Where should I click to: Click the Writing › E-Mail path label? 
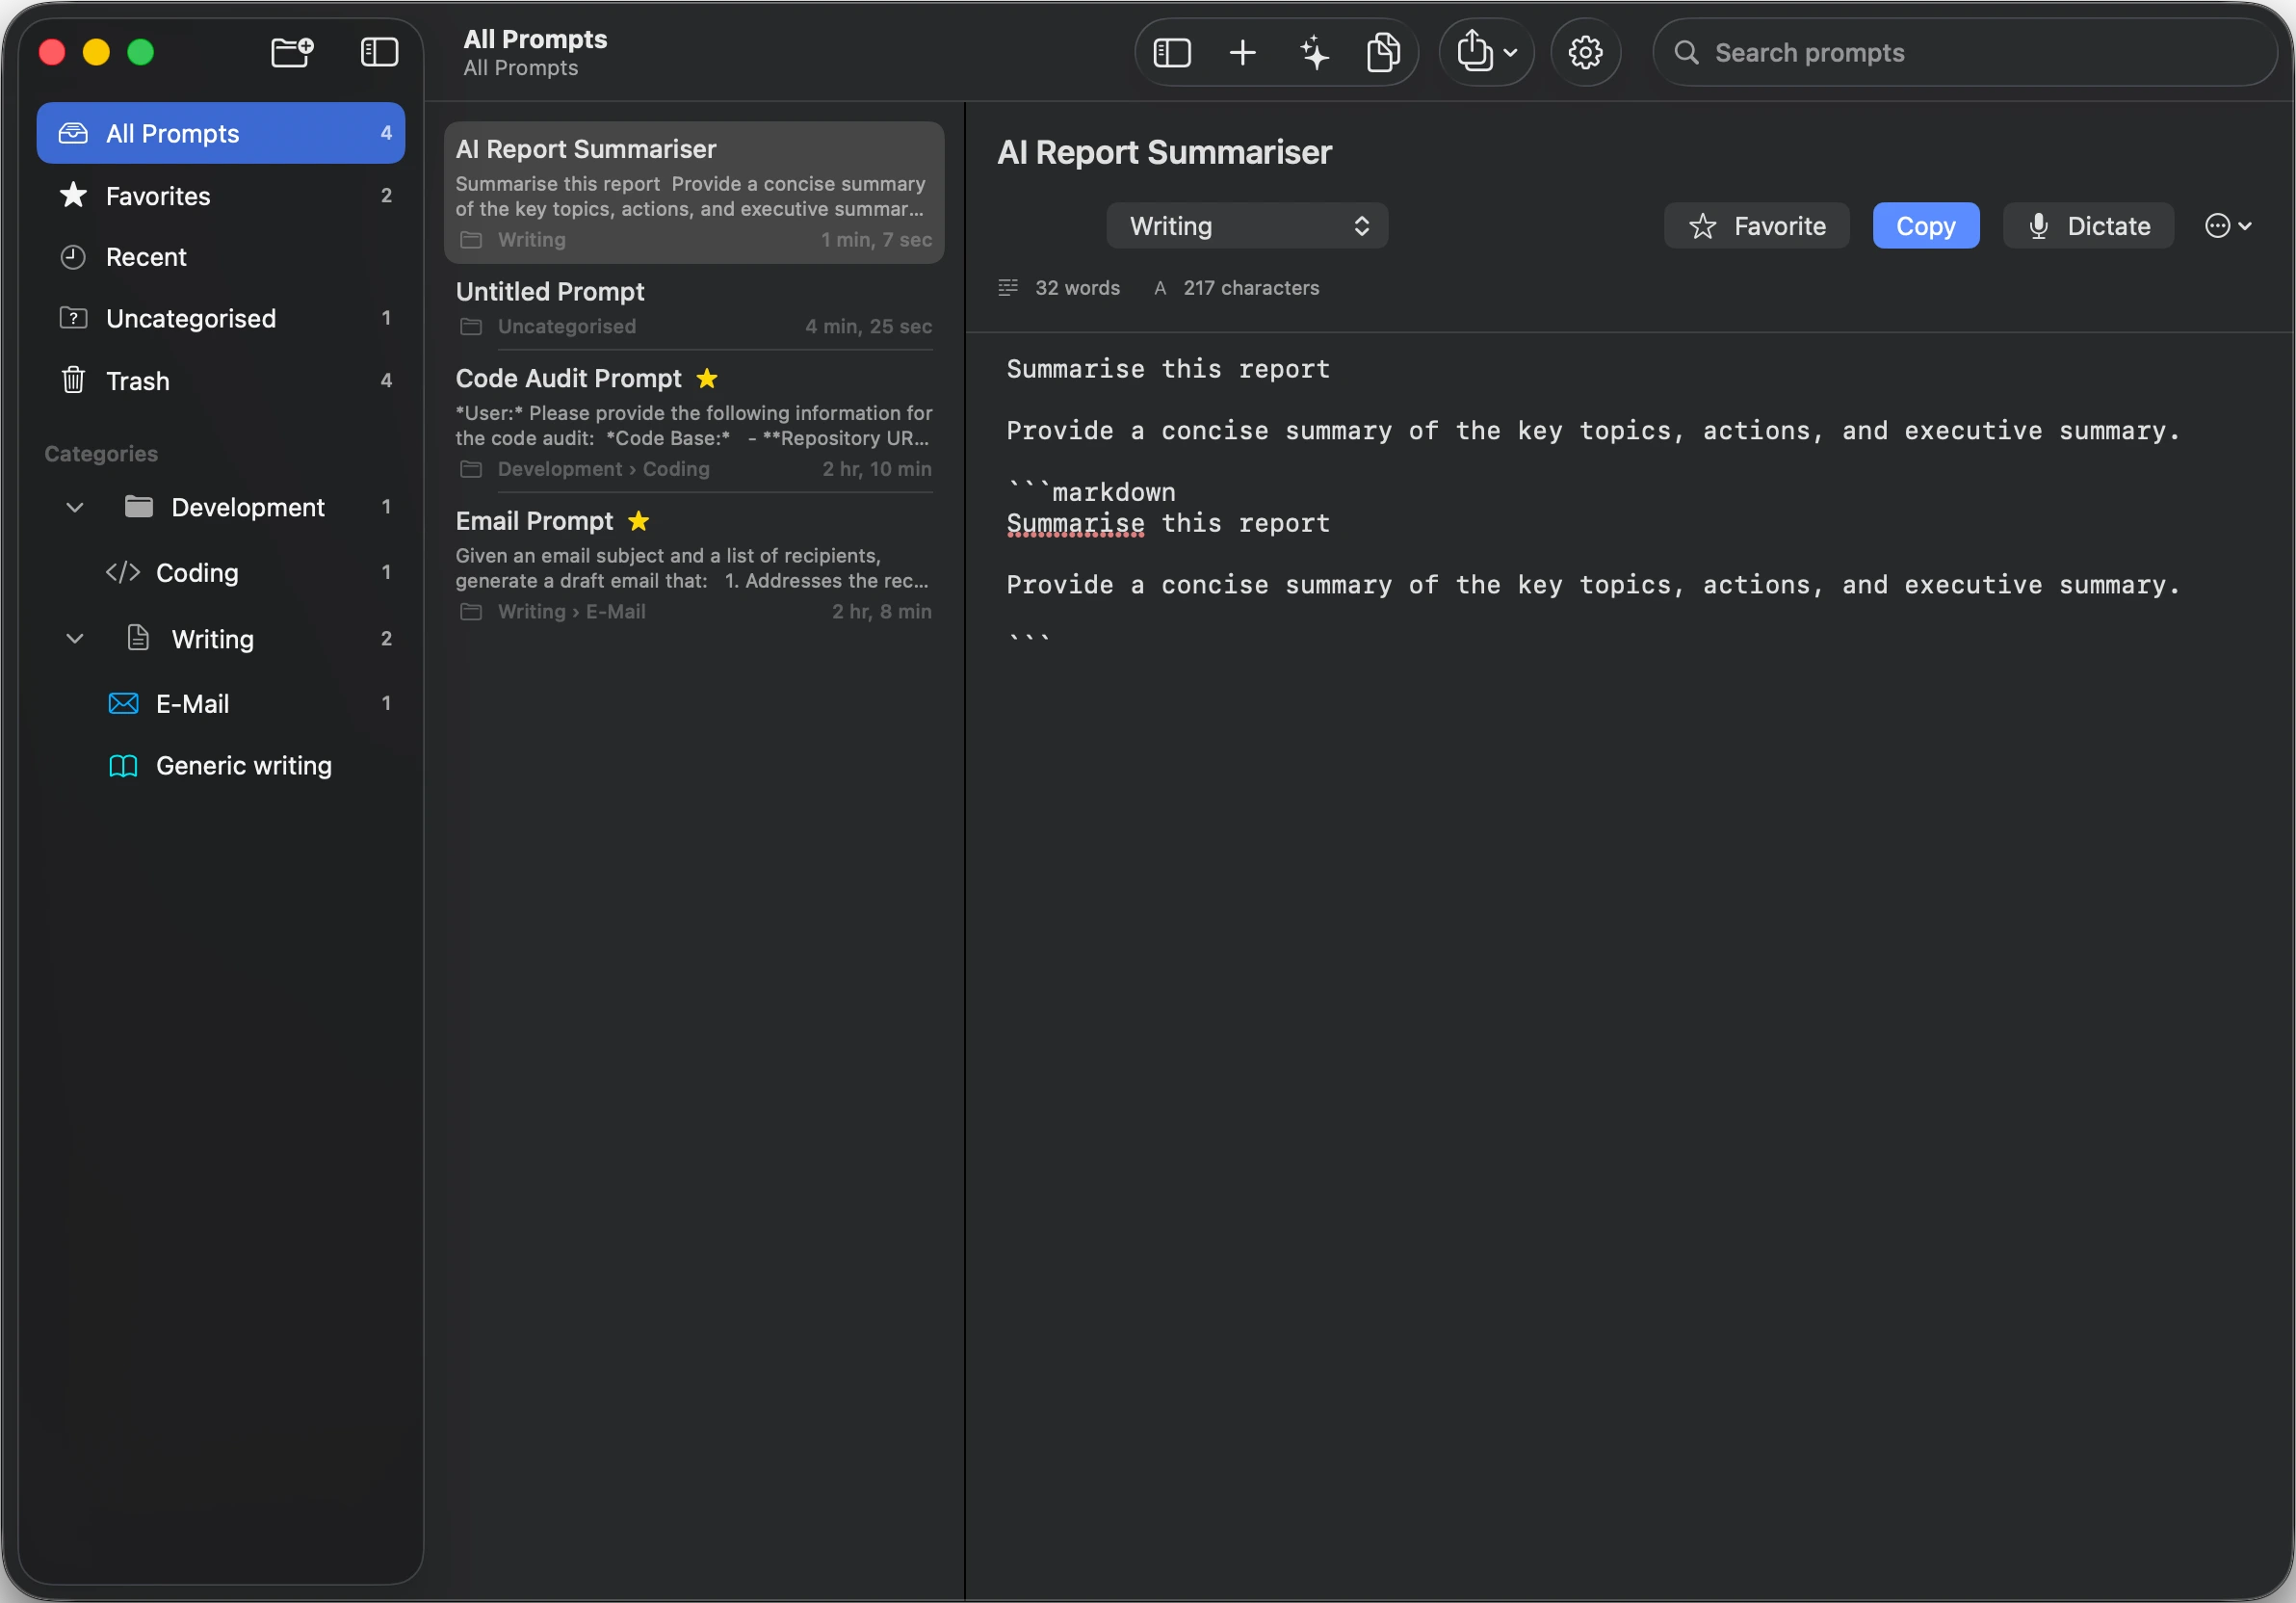[x=571, y=611]
